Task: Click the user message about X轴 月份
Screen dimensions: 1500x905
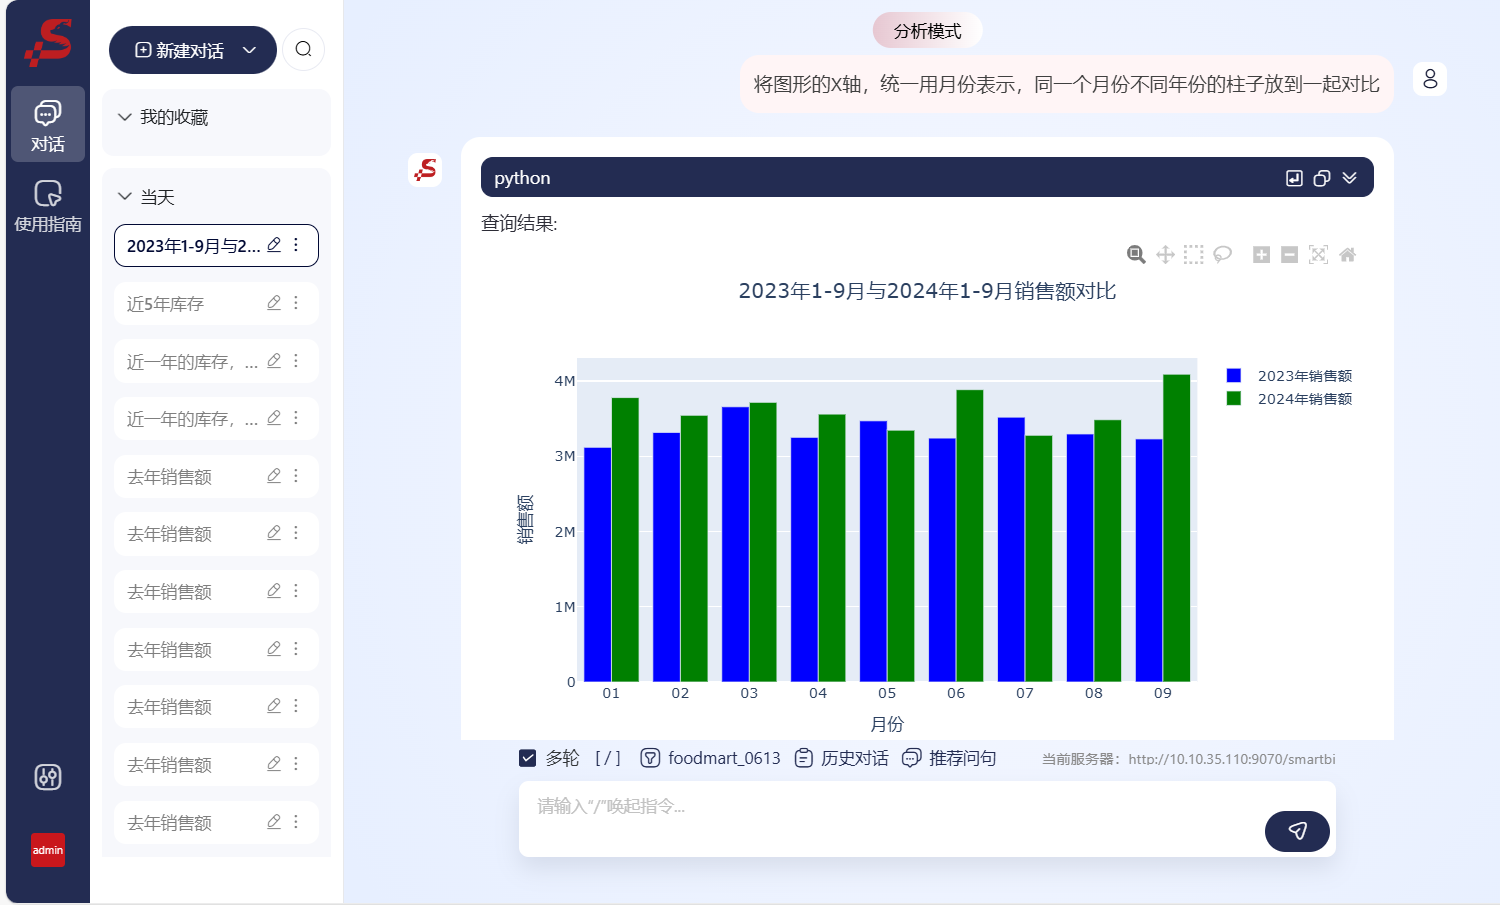Action: click(1066, 84)
